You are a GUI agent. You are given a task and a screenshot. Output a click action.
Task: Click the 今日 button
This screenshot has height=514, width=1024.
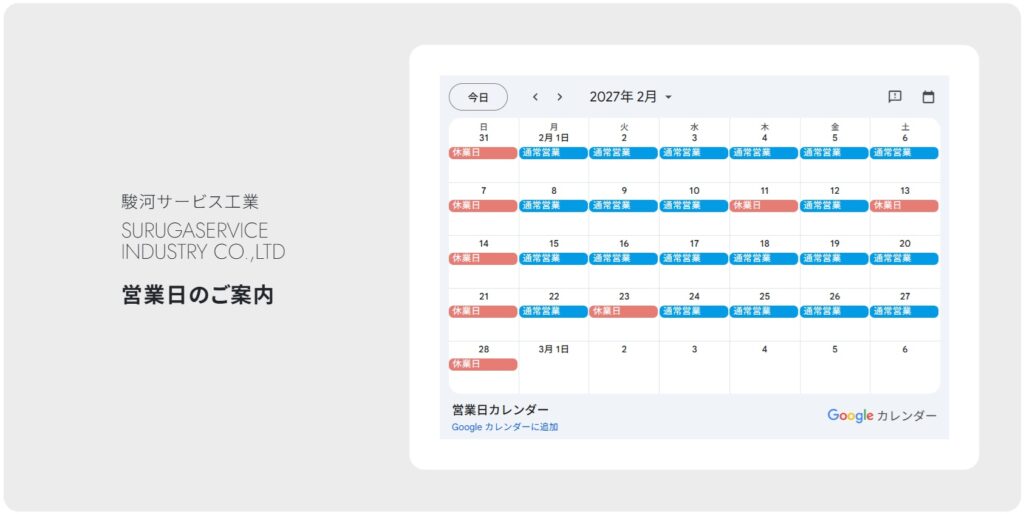(478, 97)
